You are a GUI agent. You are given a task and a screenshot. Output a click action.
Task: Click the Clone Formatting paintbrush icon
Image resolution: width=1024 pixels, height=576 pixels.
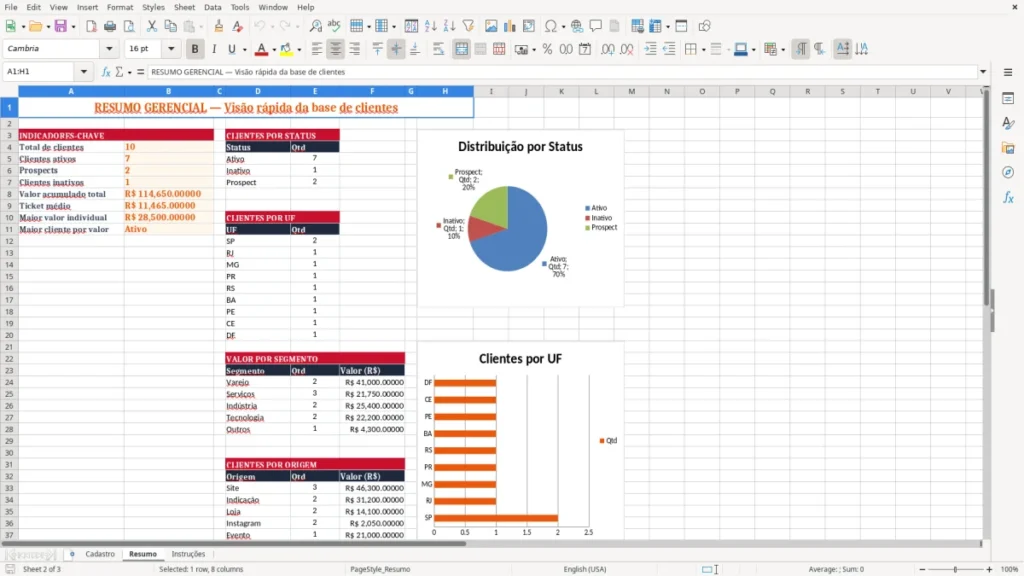click(219, 26)
